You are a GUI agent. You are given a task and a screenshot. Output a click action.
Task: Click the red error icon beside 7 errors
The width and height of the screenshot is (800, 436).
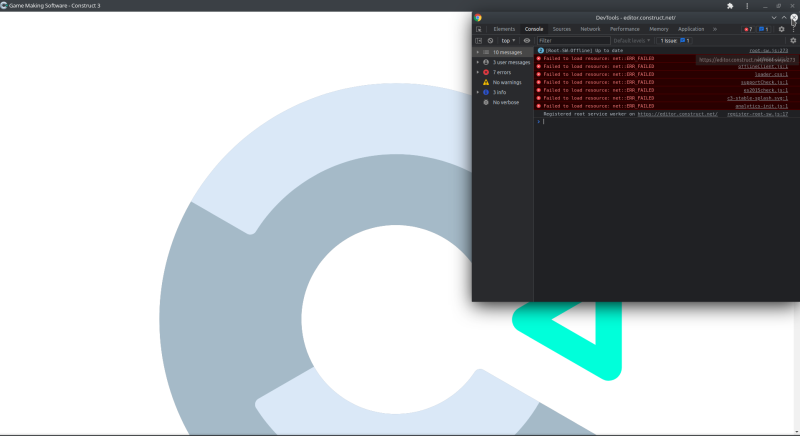[x=486, y=72]
